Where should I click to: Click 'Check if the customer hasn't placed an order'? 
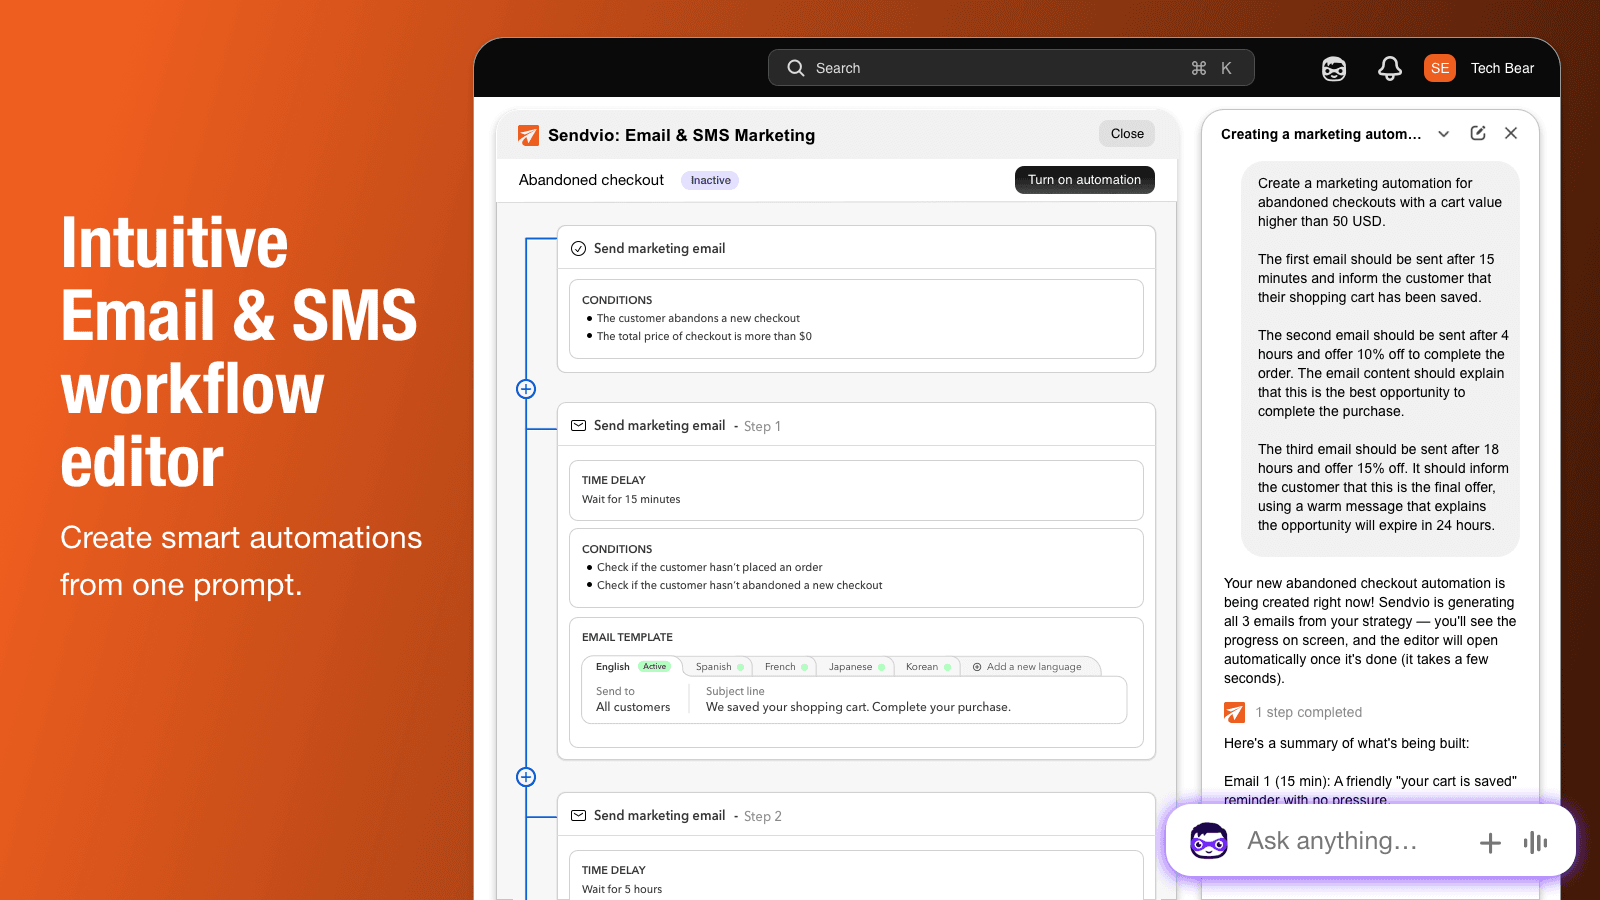(710, 568)
